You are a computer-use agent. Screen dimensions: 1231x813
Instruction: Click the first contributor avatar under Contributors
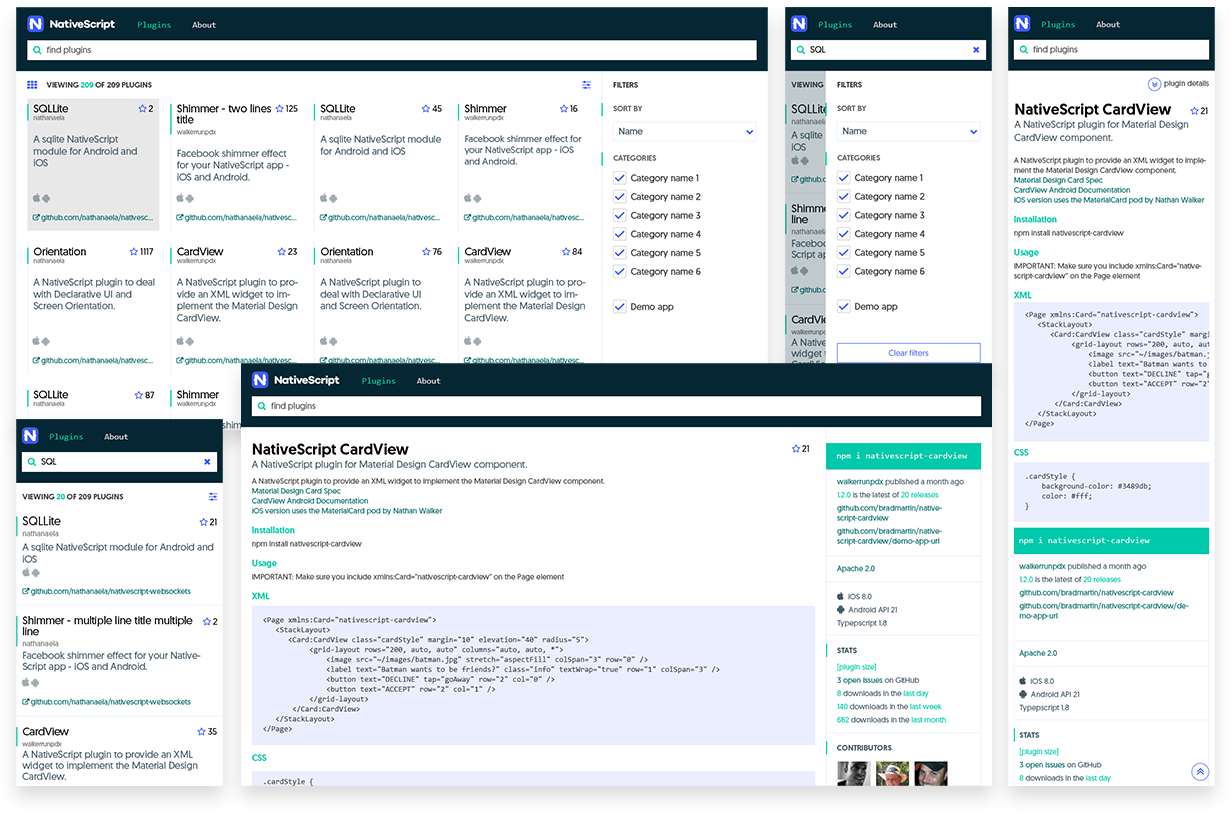pyautogui.click(x=853, y=774)
